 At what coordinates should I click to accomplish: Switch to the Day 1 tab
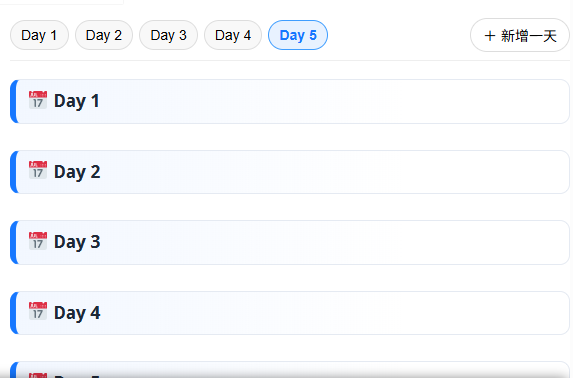click(39, 35)
